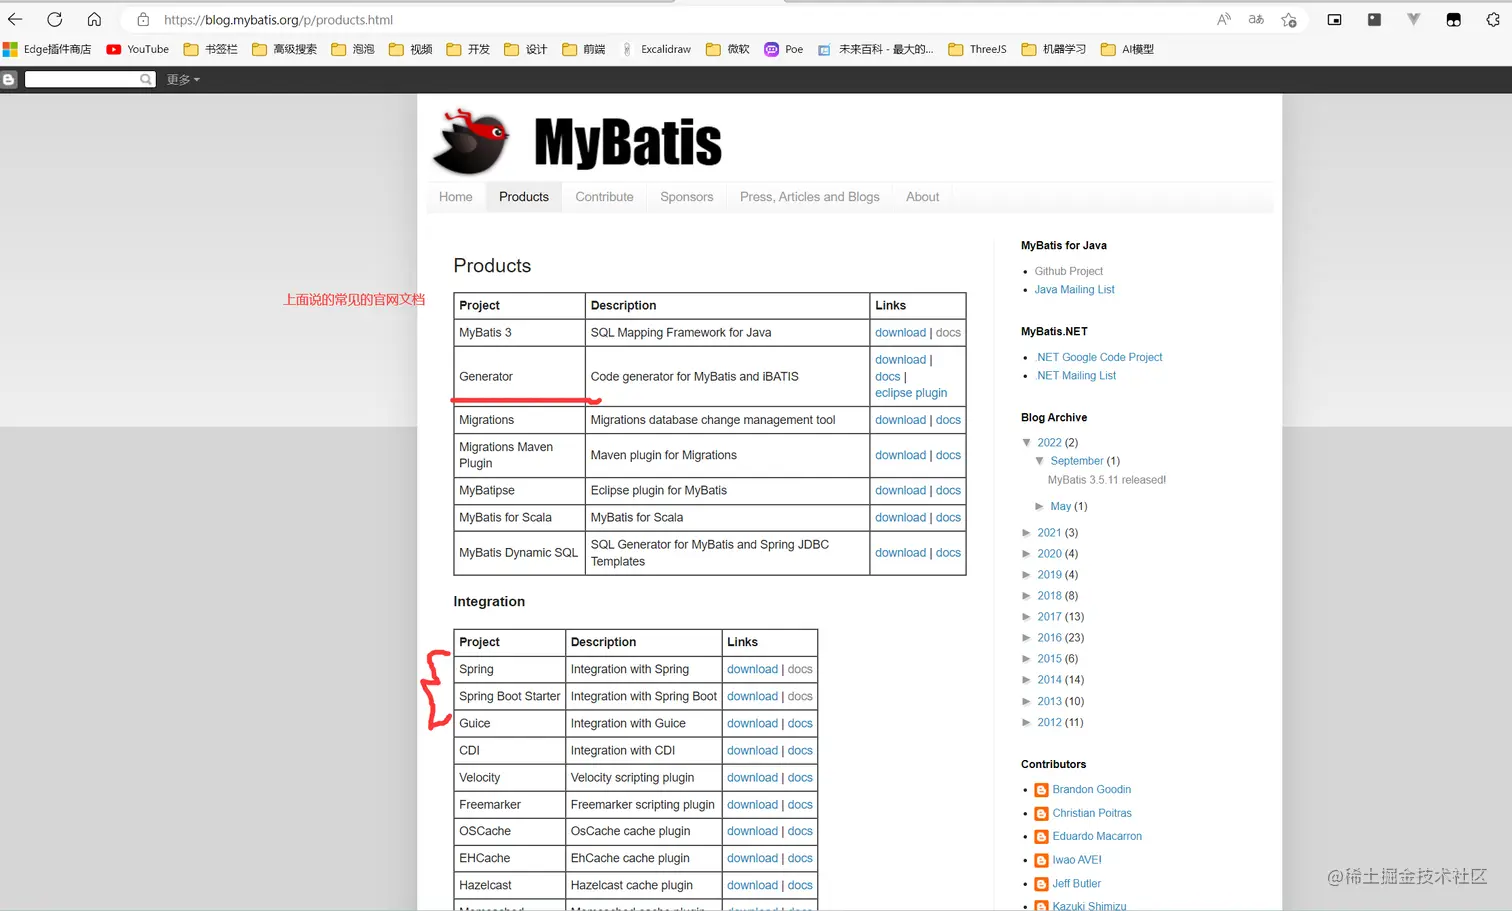Open the 机器学习 bookmarks folder

coord(1053,49)
